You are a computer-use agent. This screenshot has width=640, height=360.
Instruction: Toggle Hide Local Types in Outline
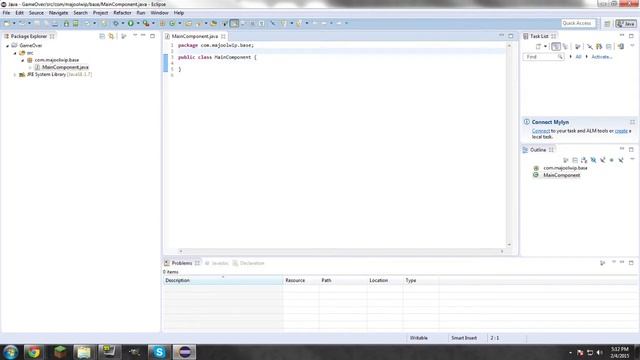click(x=621, y=160)
